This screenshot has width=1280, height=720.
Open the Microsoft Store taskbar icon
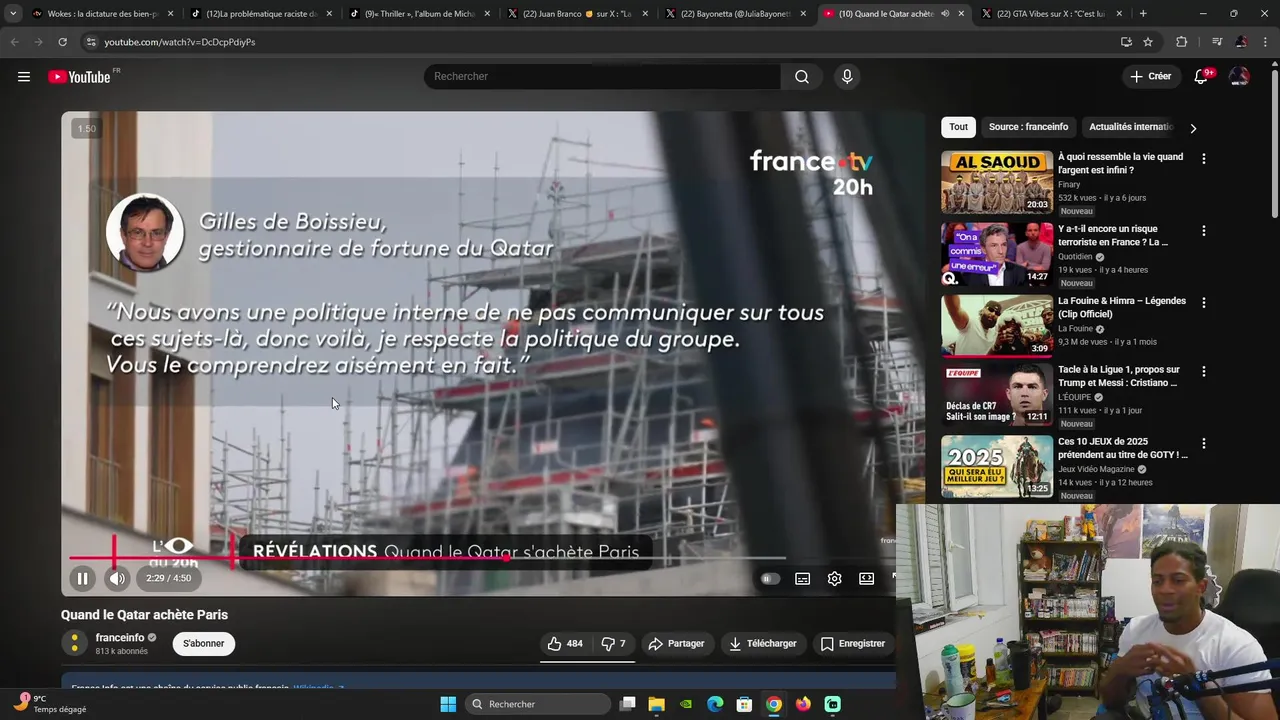744,704
